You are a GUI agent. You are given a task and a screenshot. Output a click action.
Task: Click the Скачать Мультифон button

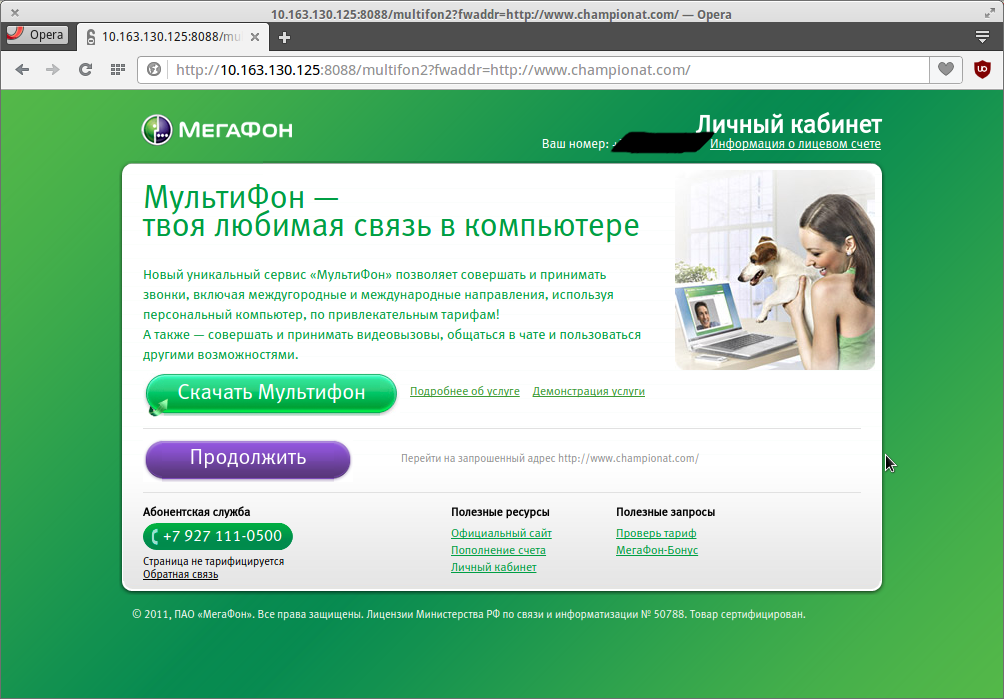[x=271, y=393]
